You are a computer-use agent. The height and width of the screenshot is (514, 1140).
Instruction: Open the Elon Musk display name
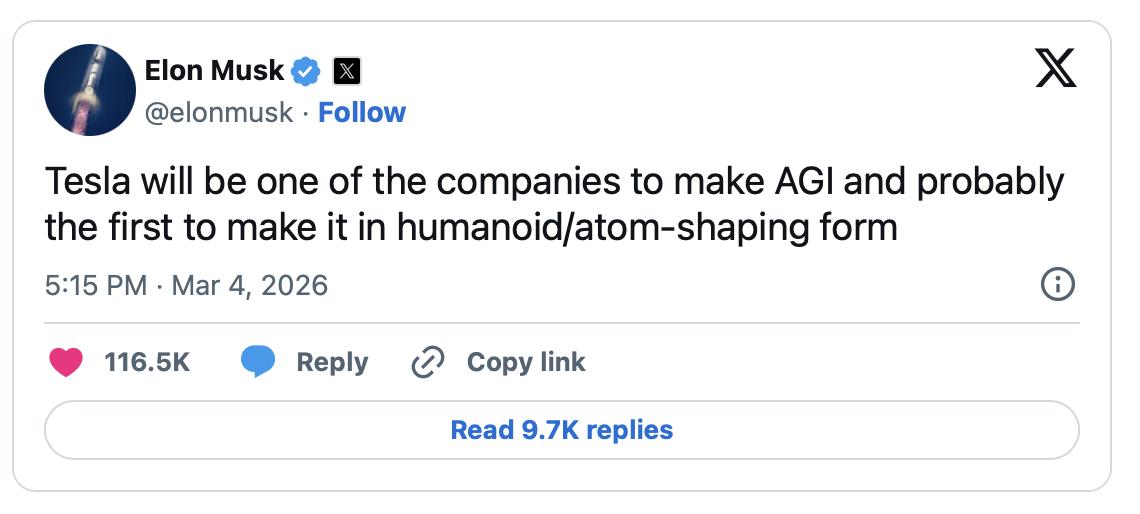point(215,70)
